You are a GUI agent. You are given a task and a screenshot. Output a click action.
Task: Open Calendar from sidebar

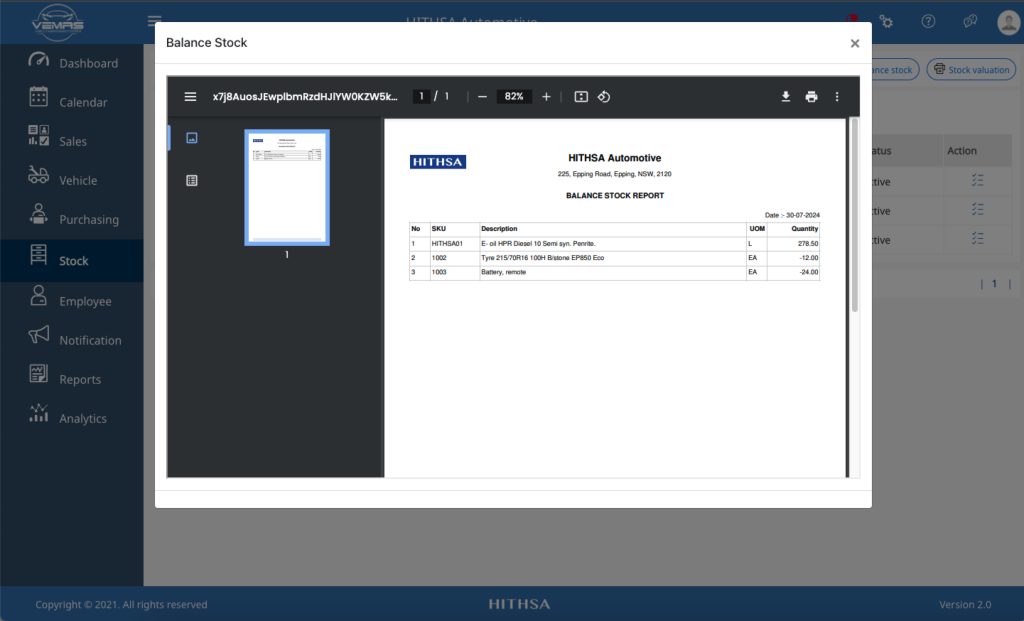[x=83, y=103]
